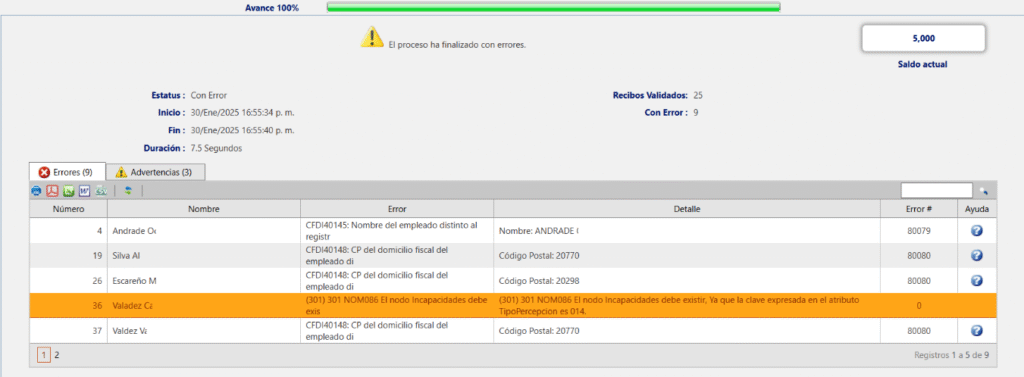This screenshot has width=1024, height=377.
Task: Open help for the Escareño error row
Action: pyautogui.click(x=977, y=280)
